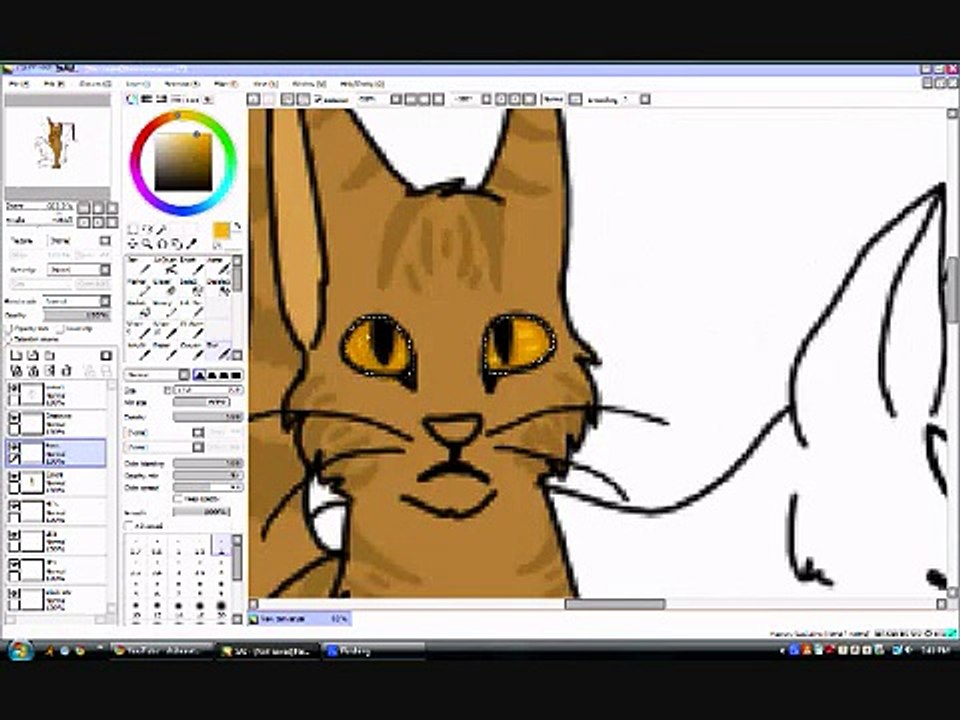
Task: Show the color wheel panel toggle
Action: (x=132, y=99)
